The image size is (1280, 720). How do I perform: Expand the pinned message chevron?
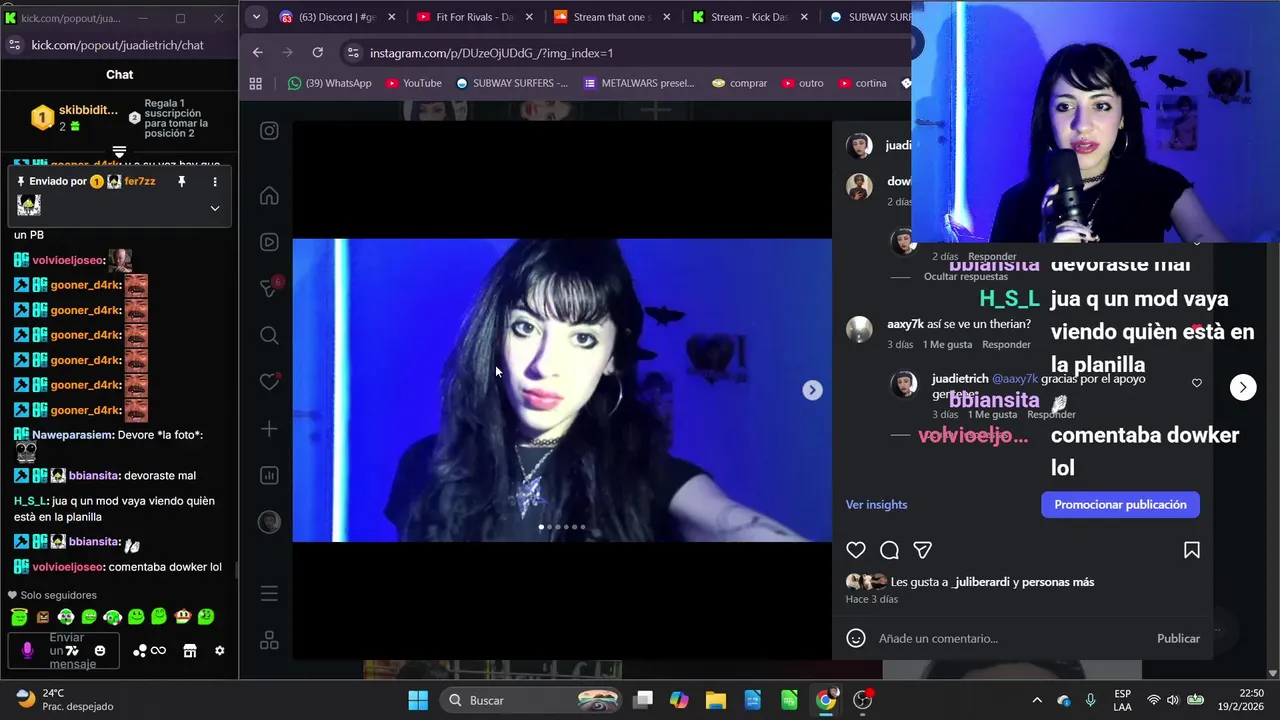click(x=215, y=208)
